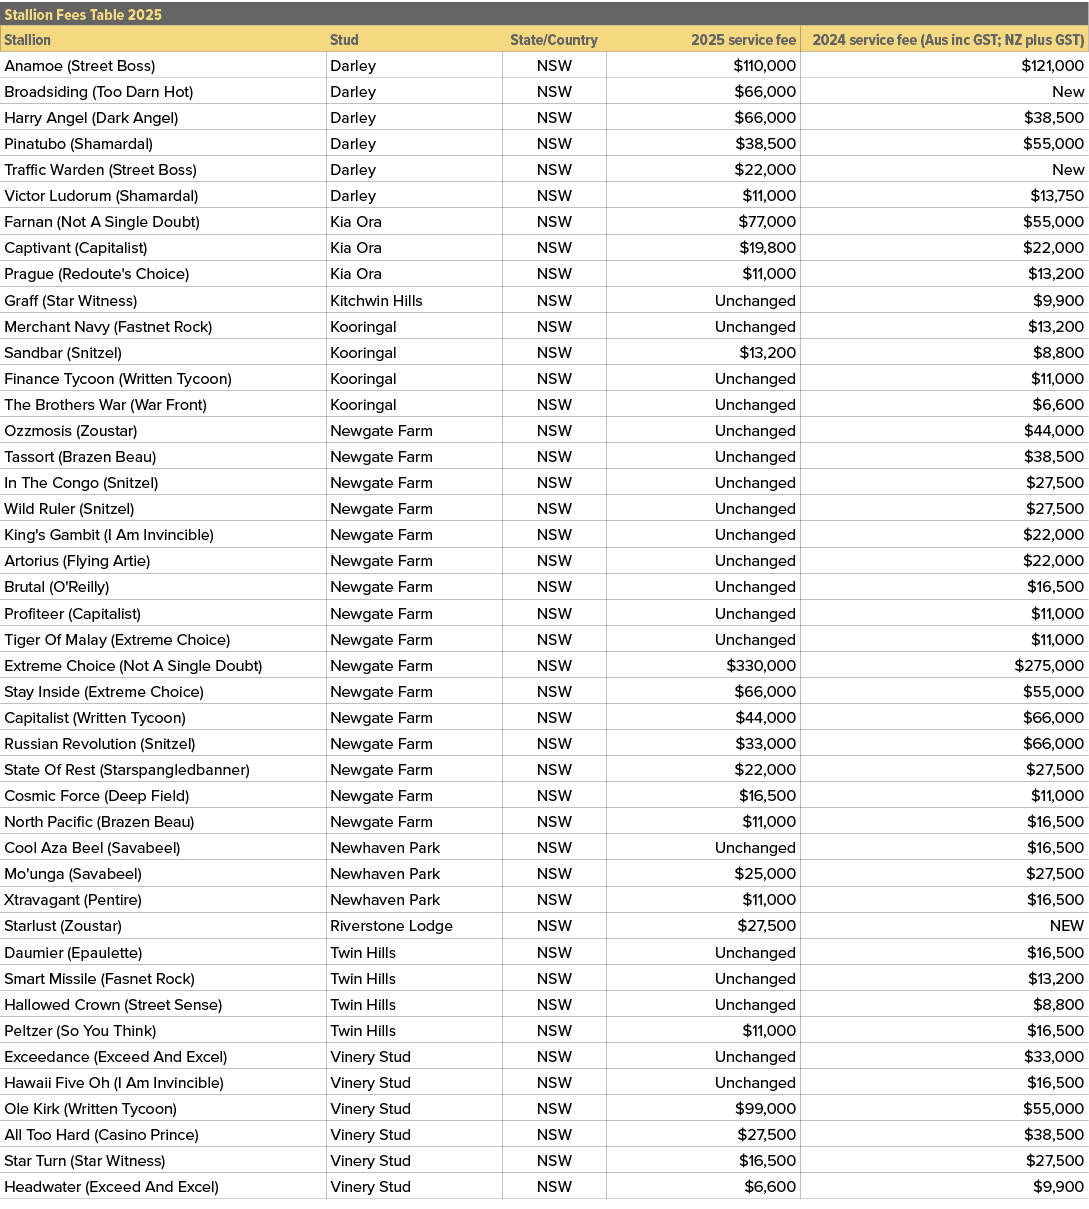Click the 2025 service fee header

click(743, 40)
